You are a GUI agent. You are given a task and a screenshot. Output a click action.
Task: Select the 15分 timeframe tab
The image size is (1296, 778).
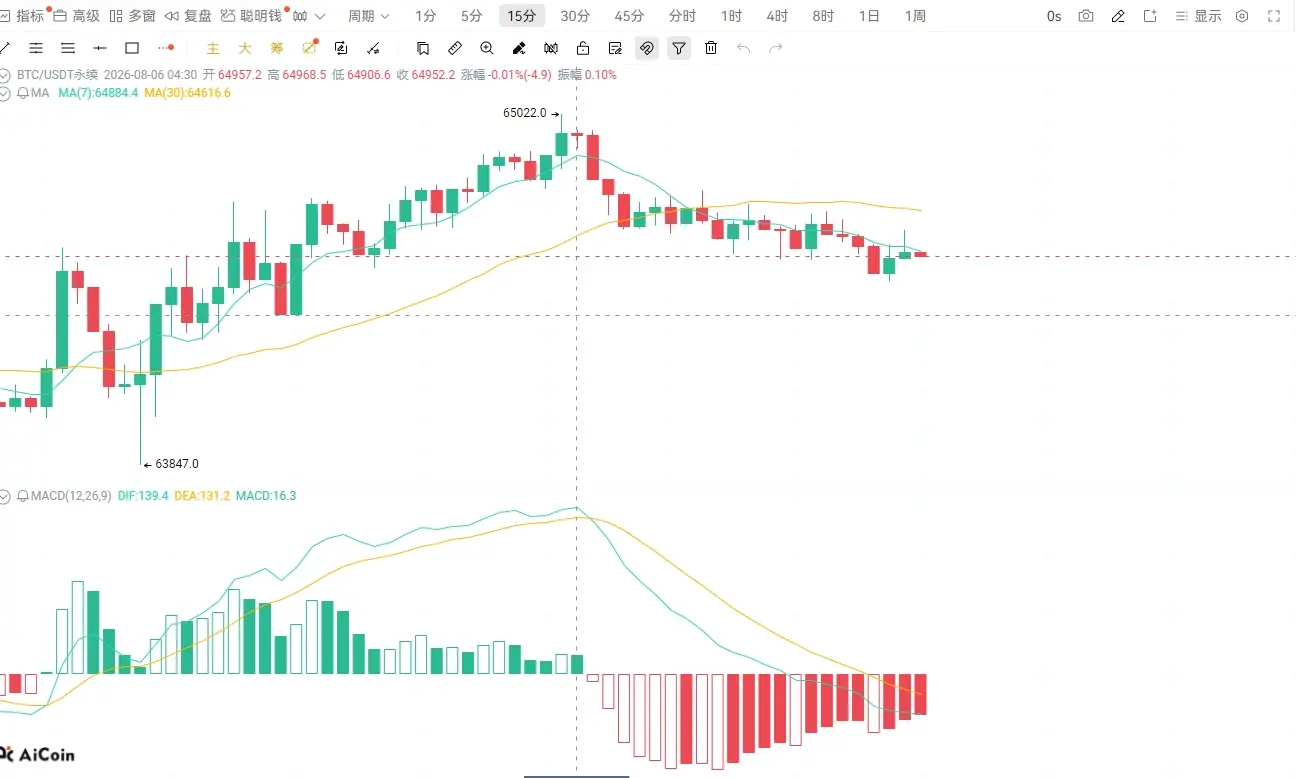522,16
